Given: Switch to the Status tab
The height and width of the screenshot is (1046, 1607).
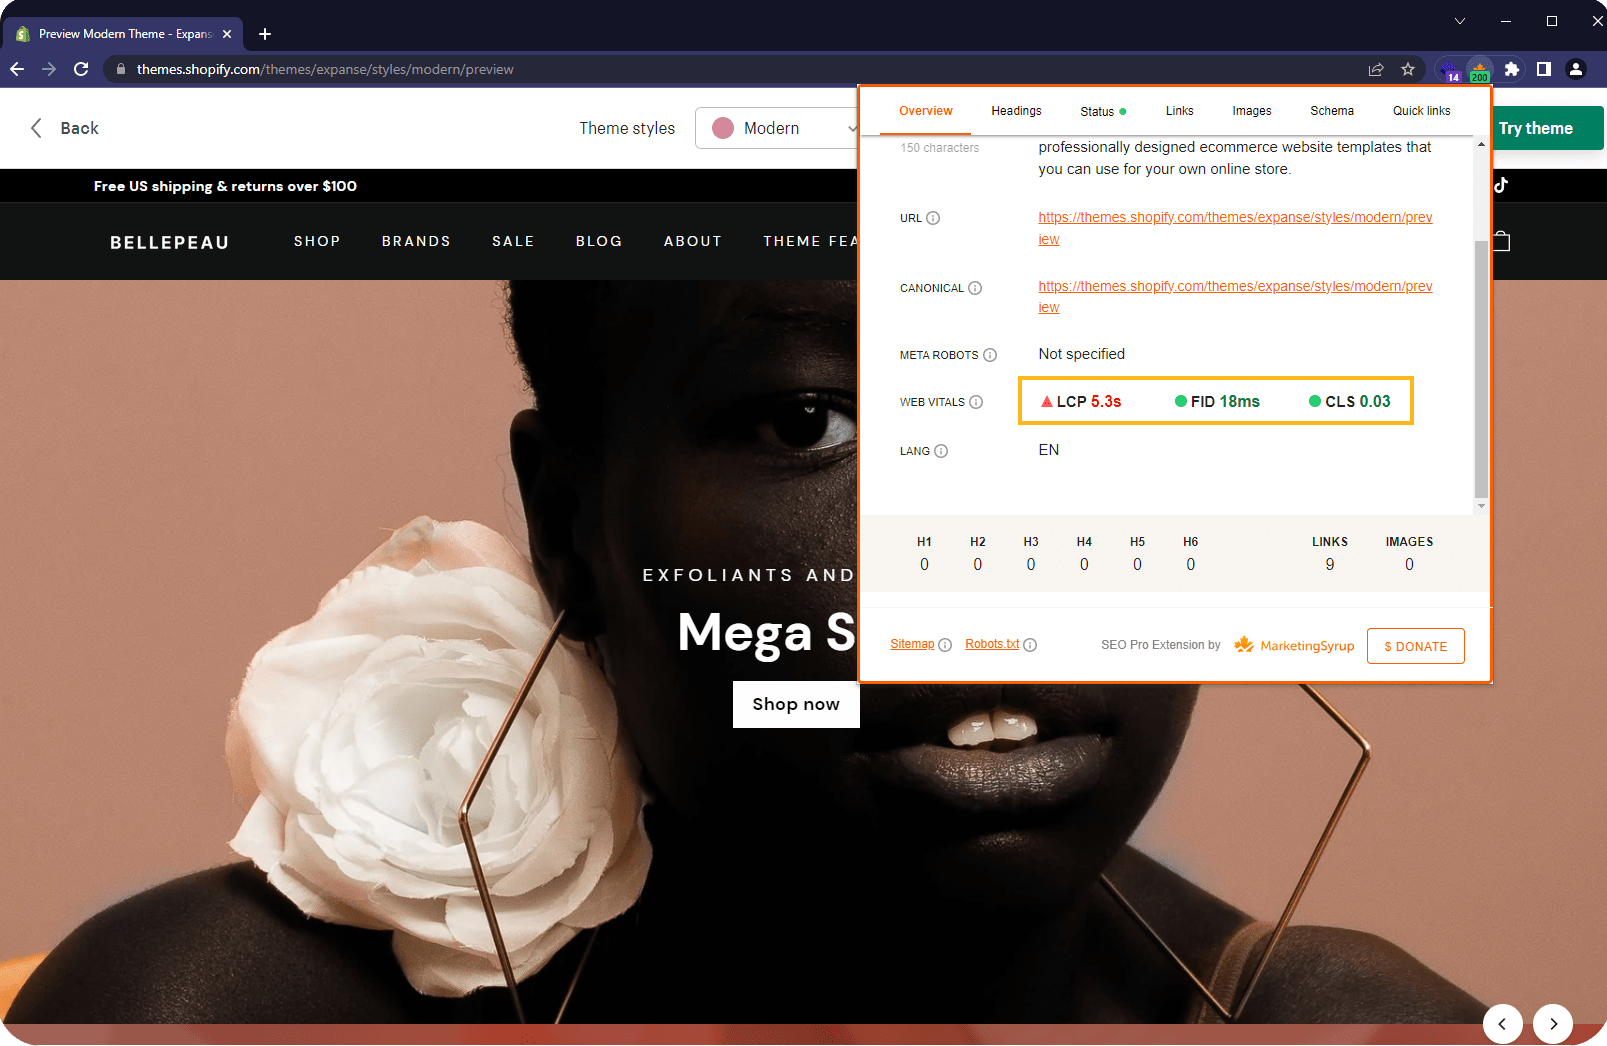Looking at the screenshot, I should tap(1103, 112).
